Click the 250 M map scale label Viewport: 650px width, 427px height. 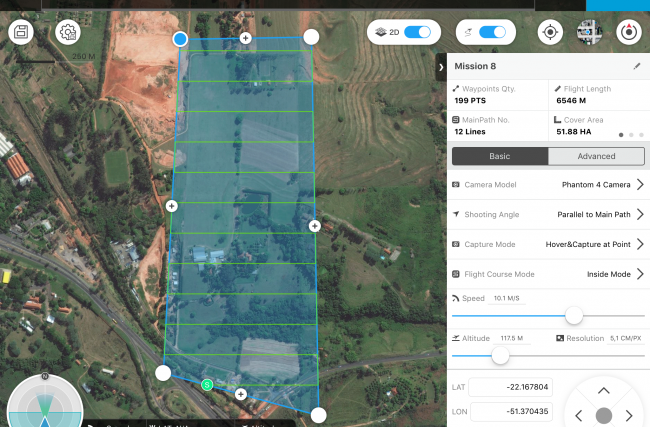coord(84,56)
